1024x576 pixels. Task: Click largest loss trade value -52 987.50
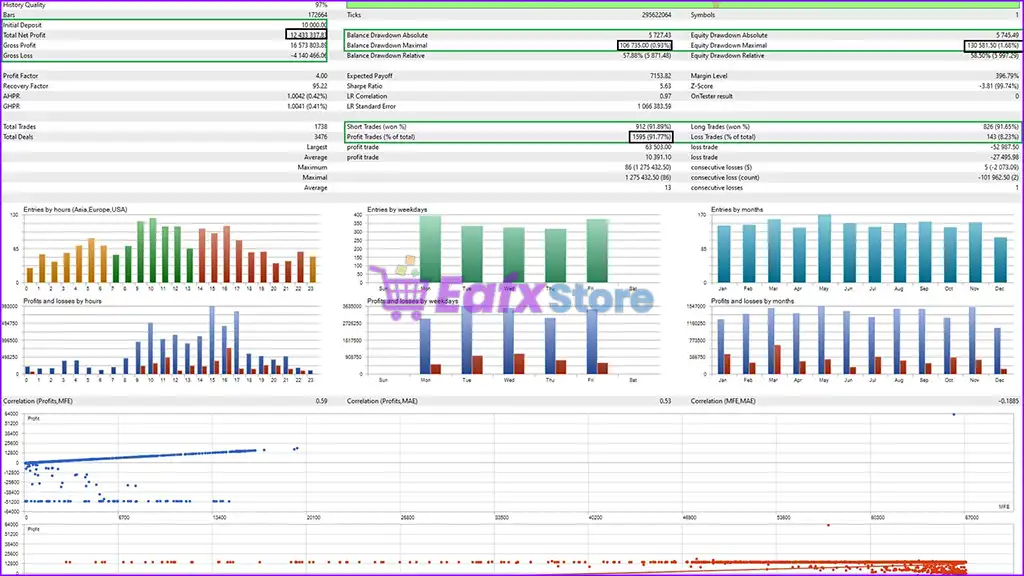click(x=1004, y=147)
